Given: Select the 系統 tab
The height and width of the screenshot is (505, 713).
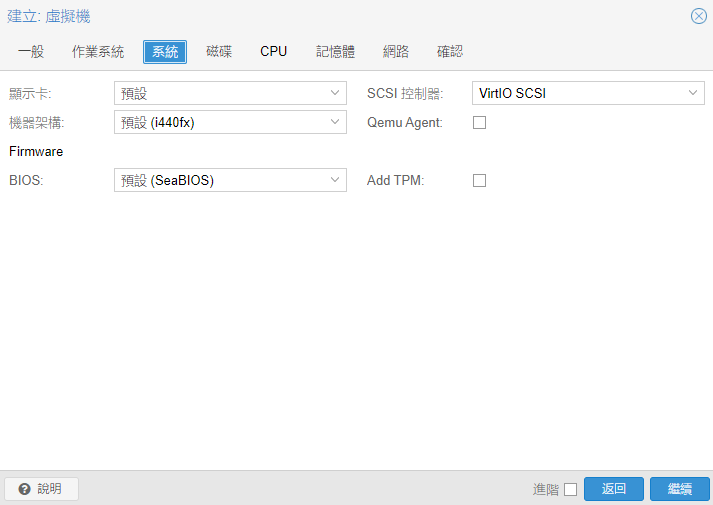Looking at the screenshot, I should click(x=165, y=52).
